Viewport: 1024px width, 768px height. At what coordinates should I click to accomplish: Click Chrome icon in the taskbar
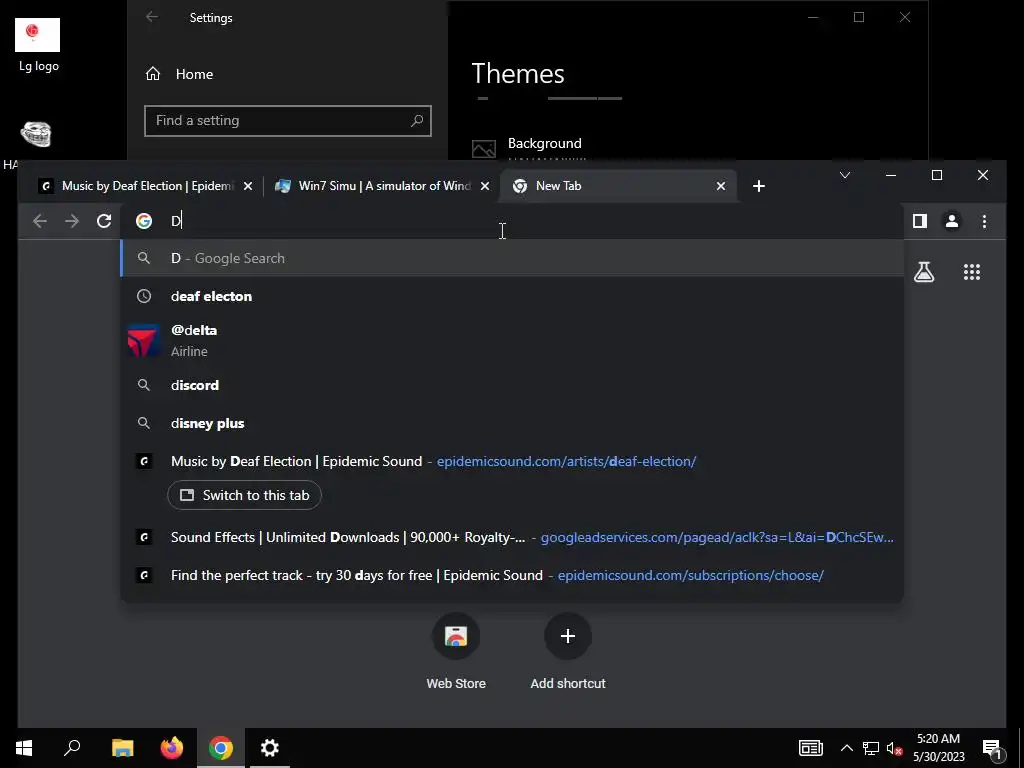pyautogui.click(x=221, y=748)
